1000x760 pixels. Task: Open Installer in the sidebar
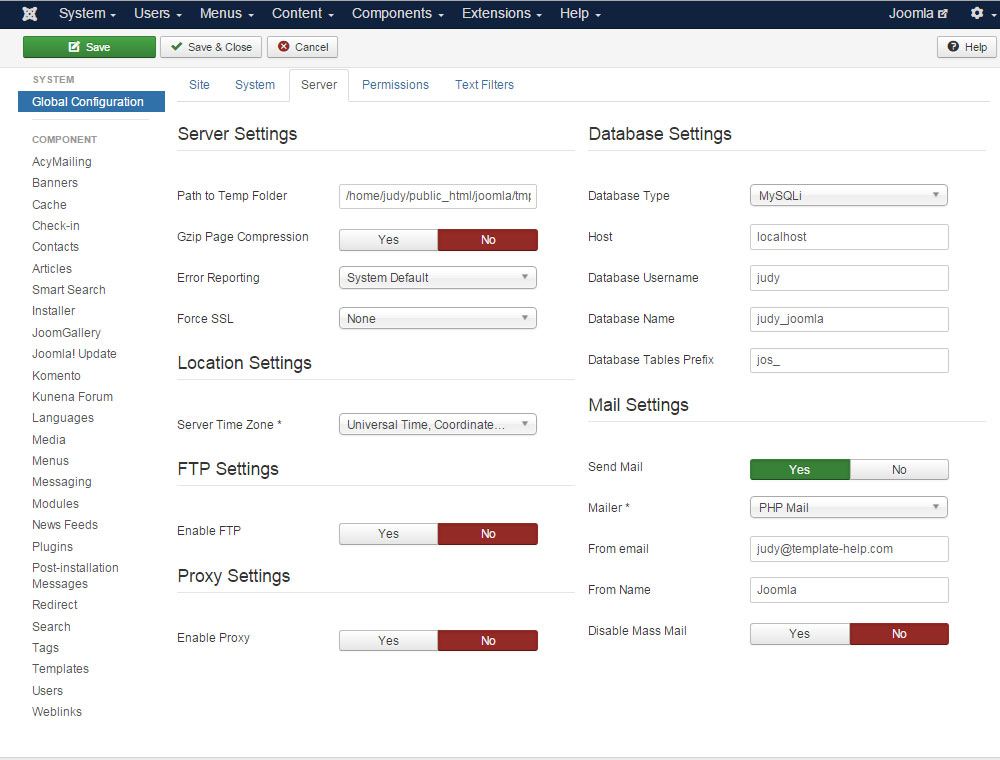[54, 311]
